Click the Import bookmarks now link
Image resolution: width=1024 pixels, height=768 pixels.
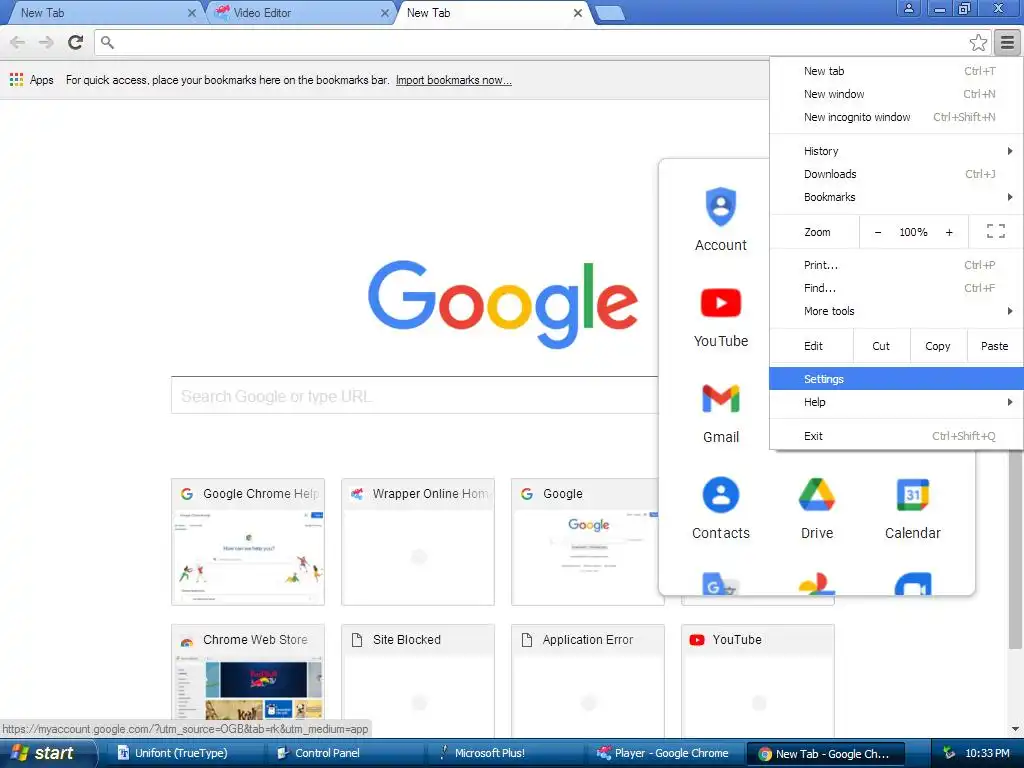click(453, 80)
